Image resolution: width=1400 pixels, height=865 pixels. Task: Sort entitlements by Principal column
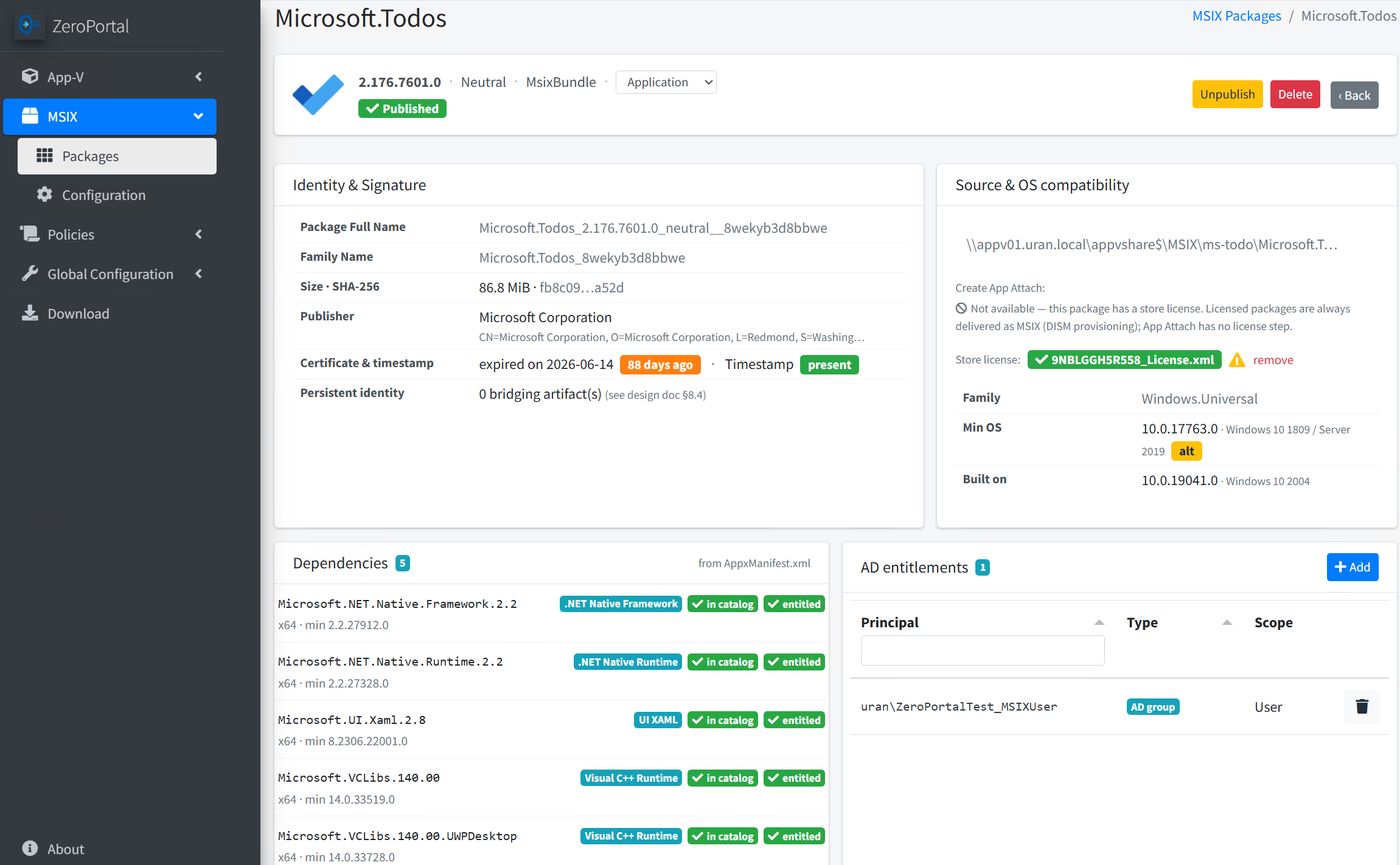pyautogui.click(x=1099, y=622)
